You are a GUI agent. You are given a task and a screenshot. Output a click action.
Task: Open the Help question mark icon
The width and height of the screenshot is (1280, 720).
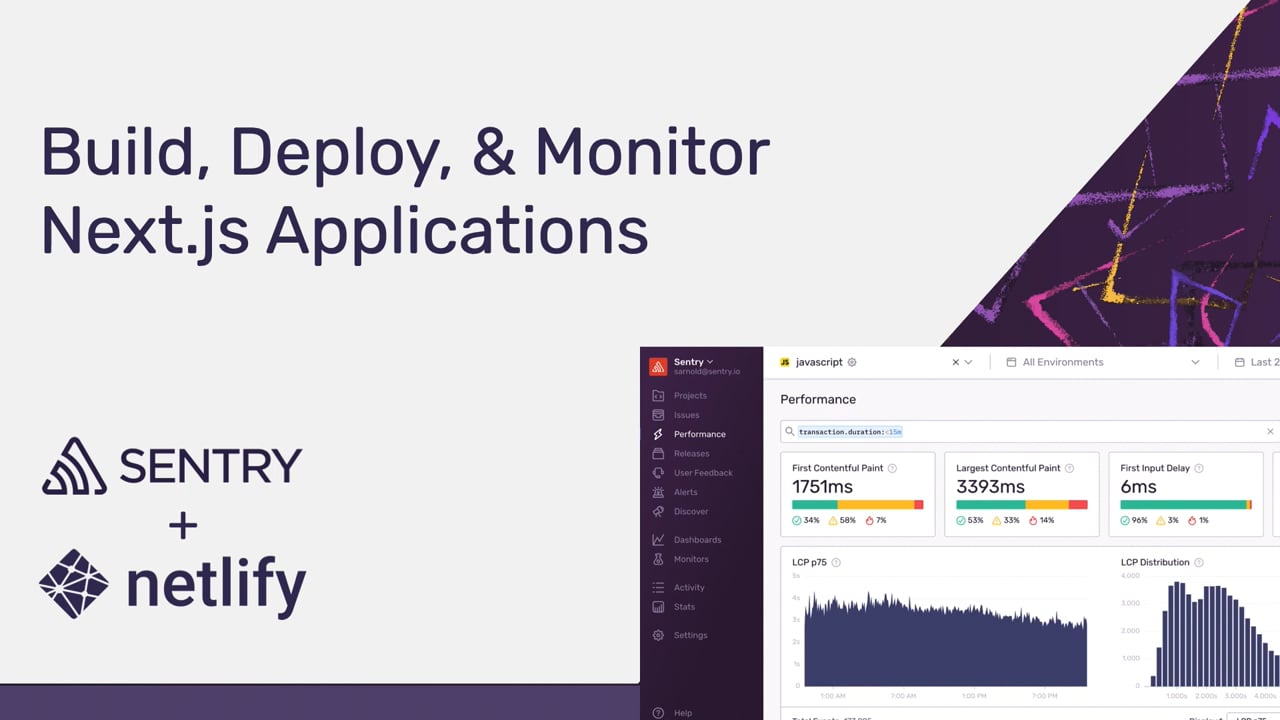coord(658,713)
